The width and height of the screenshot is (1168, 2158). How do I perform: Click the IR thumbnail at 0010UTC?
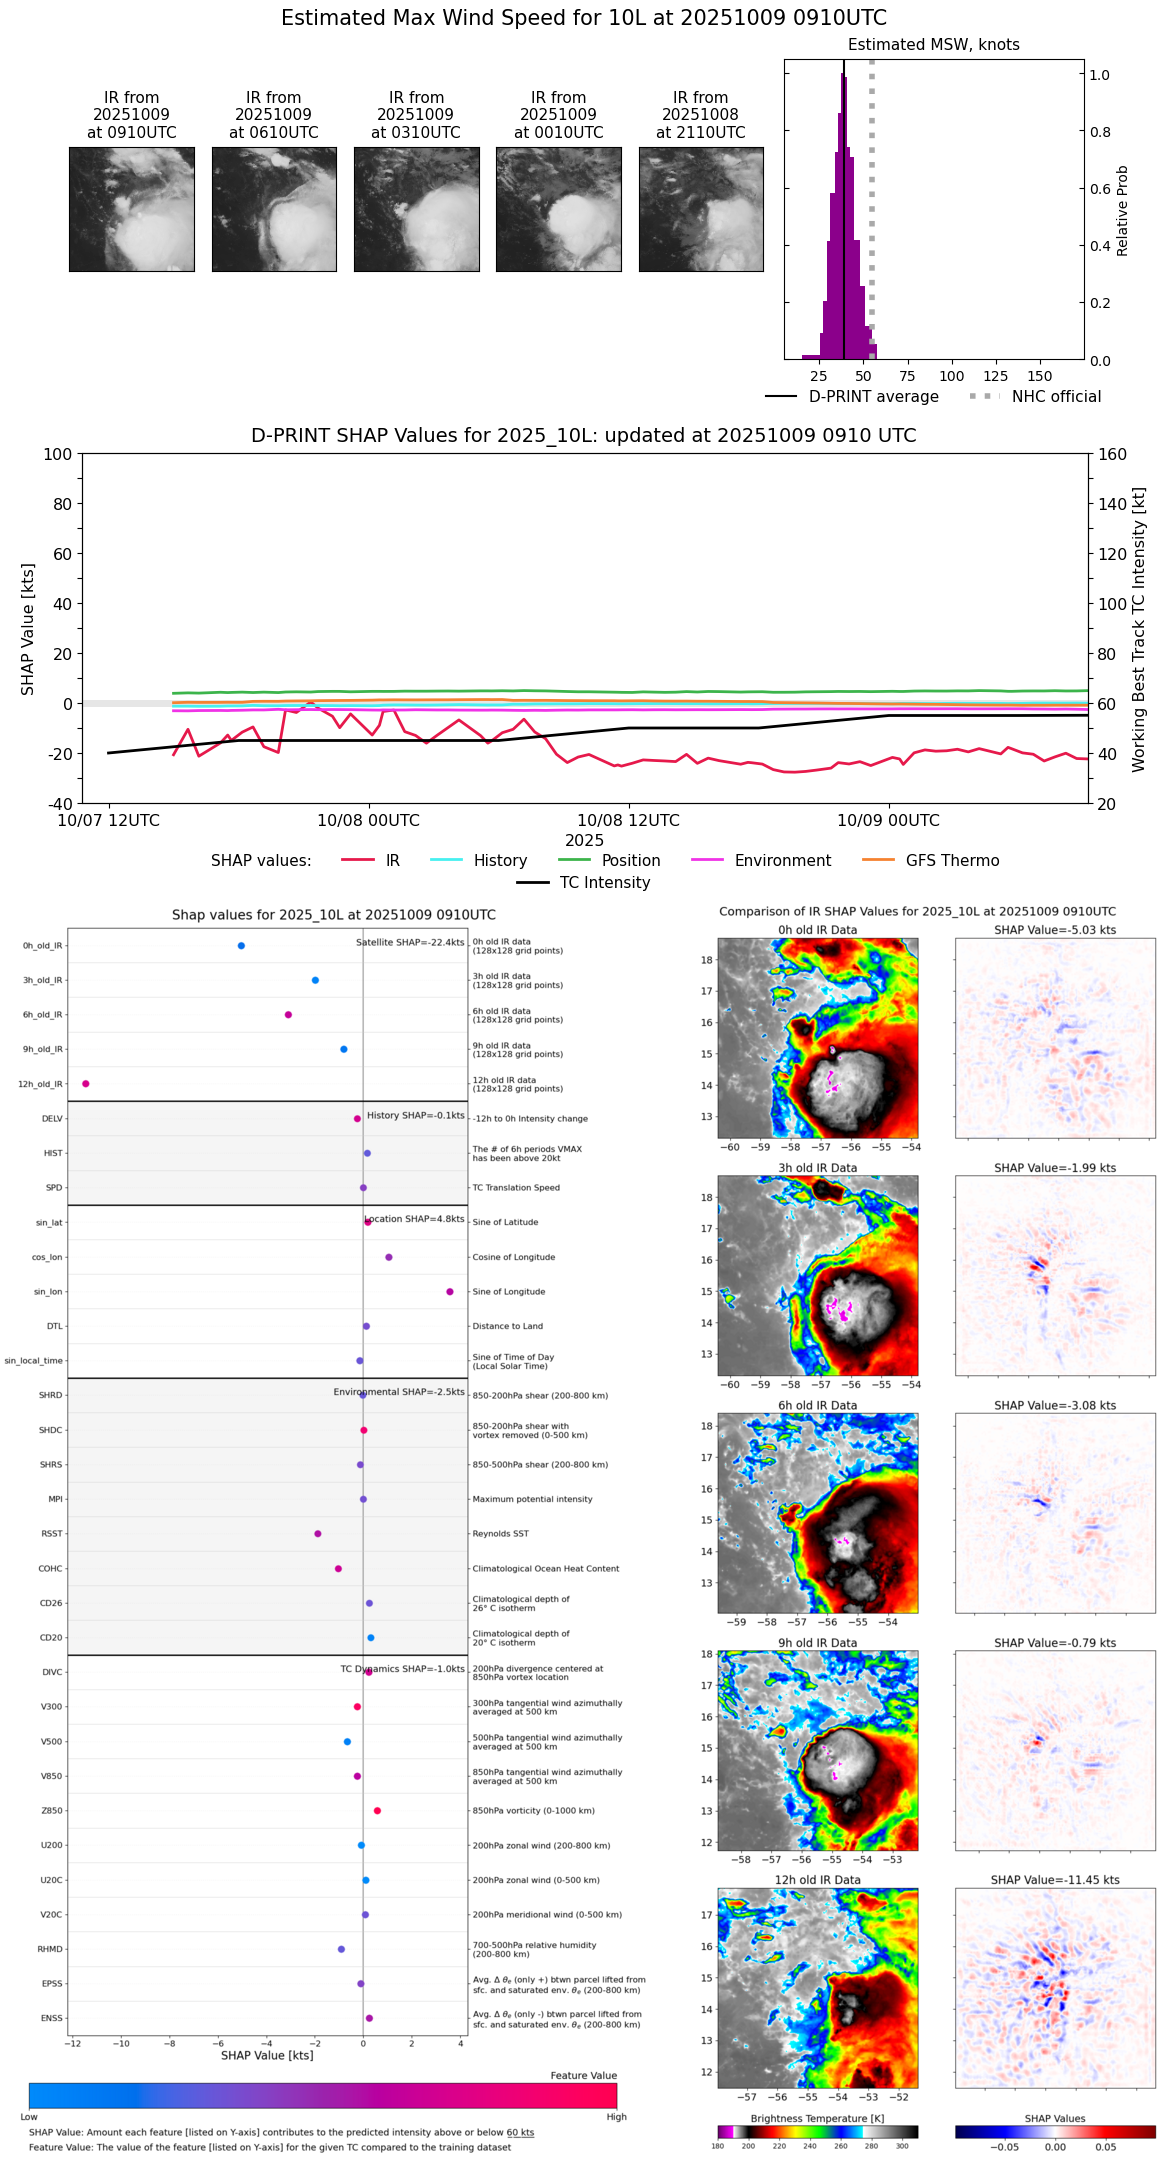pos(559,209)
